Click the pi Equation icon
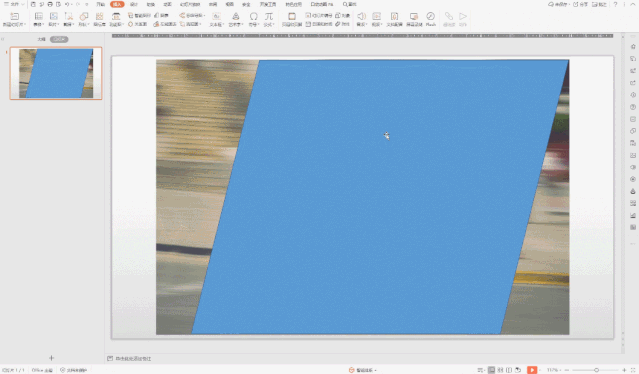 [269, 16]
